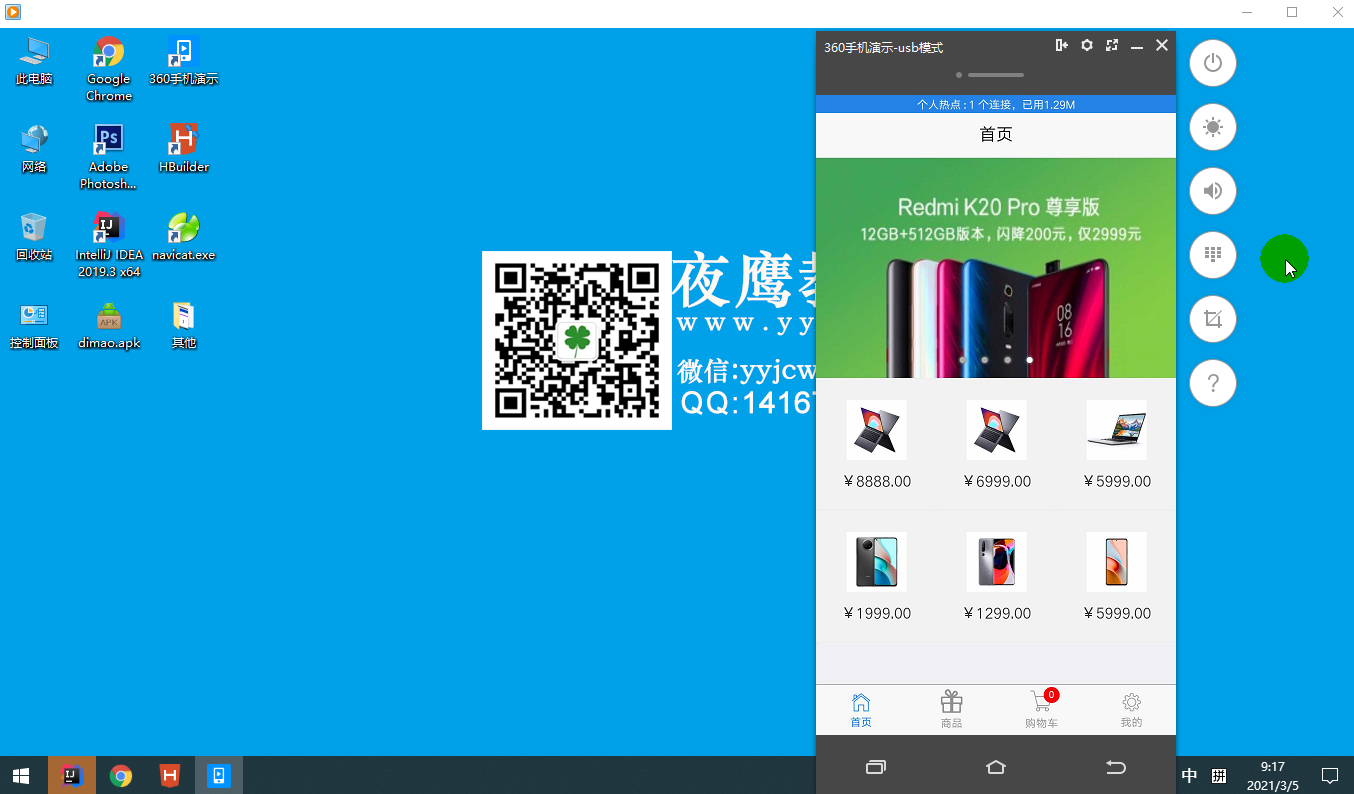Tap the phone product priced ¥1999.00
Image resolution: width=1354 pixels, height=794 pixels.
coord(877,562)
